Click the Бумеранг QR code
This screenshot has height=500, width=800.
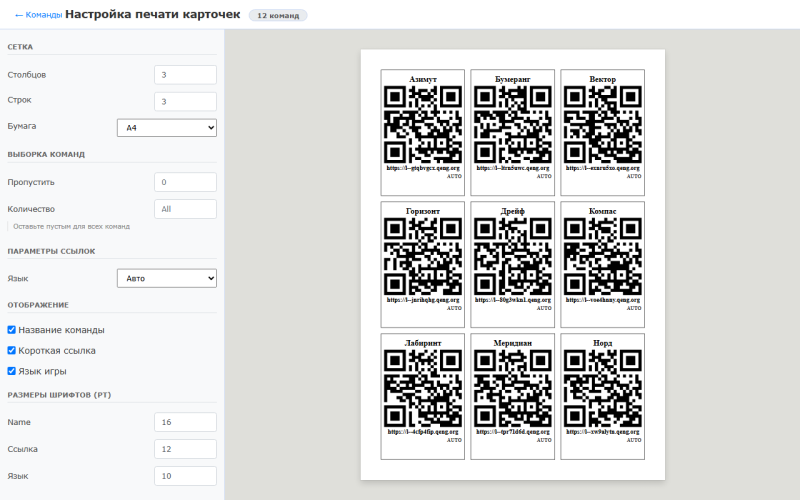click(x=513, y=124)
